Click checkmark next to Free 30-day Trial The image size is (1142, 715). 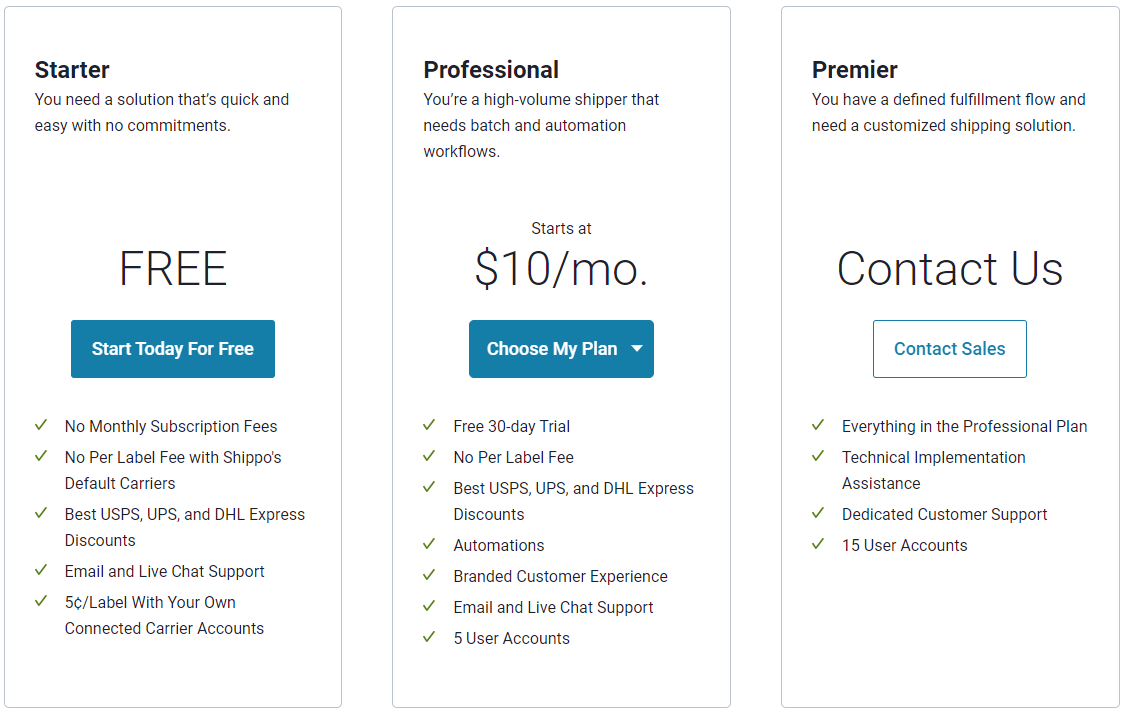coord(430,424)
